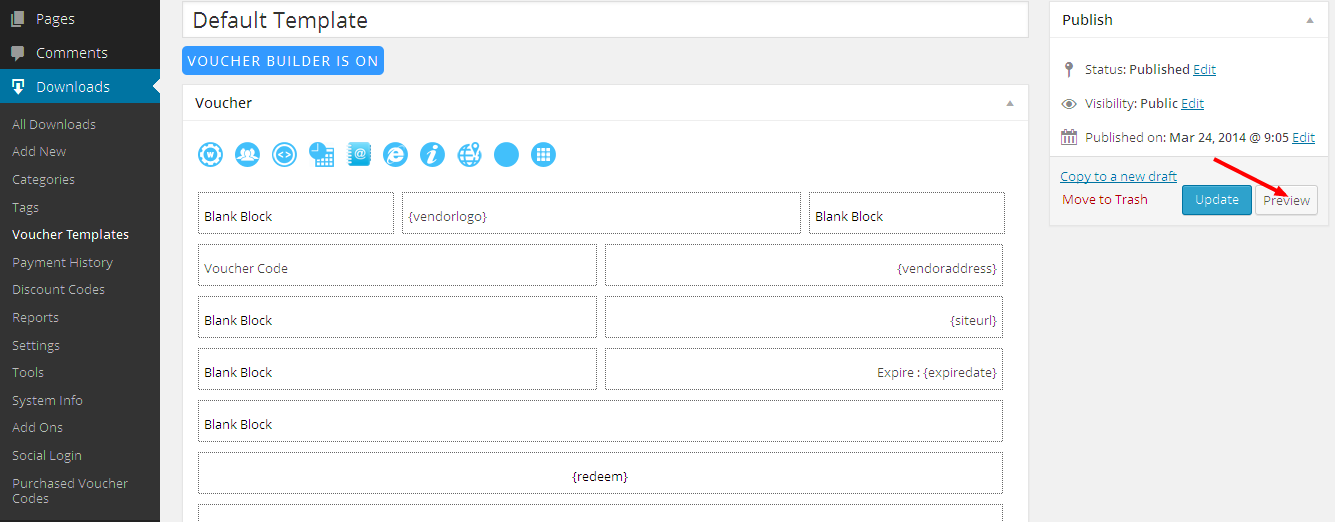
Task: Click the grid icon in voucher toolbar
Action: point(543,154)
